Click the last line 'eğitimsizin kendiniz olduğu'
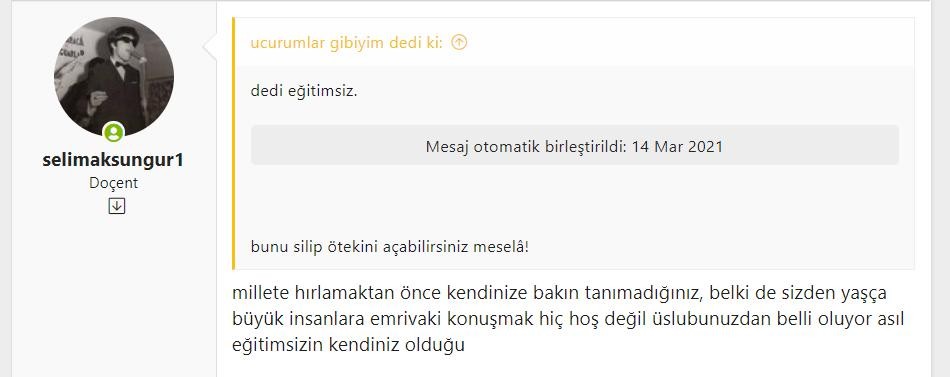This screenshot has height=377, width=950. (348, 345)
